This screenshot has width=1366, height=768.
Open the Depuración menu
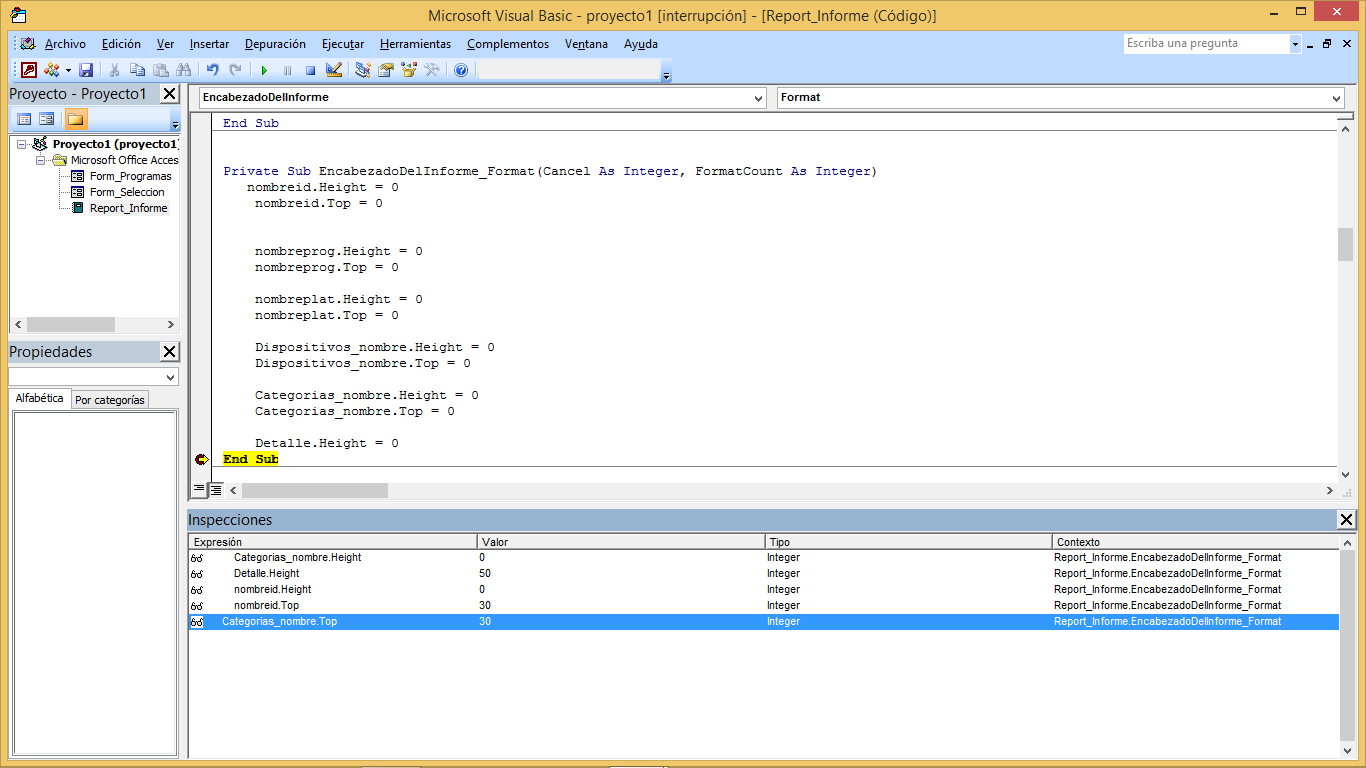275,44
